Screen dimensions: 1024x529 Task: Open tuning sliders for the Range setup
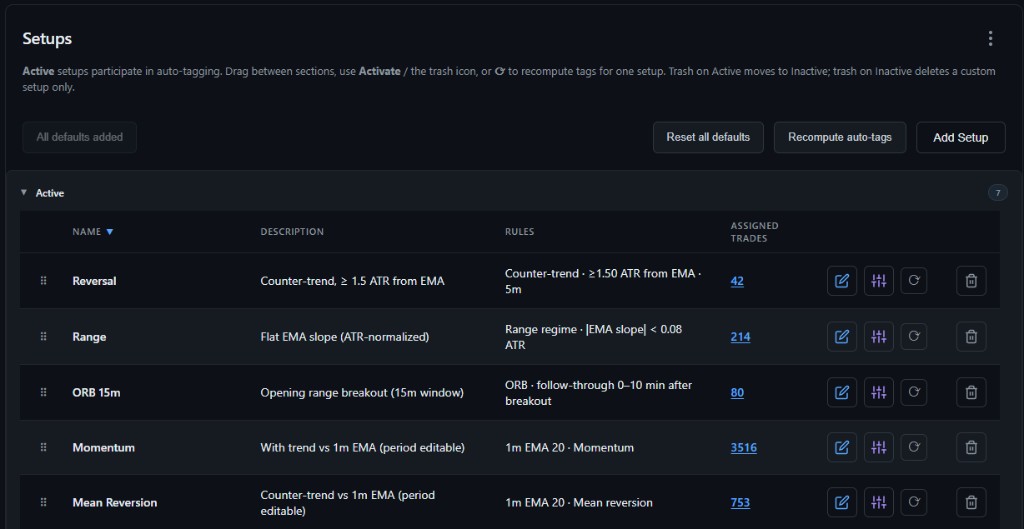878,336
